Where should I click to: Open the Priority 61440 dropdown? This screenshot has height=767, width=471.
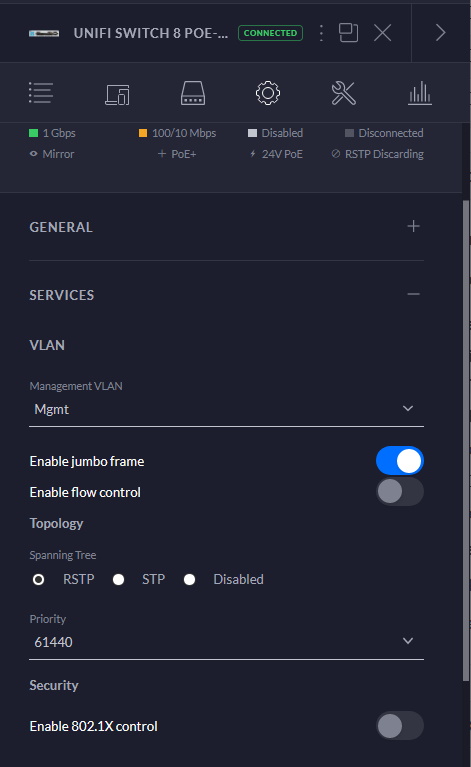226,642
